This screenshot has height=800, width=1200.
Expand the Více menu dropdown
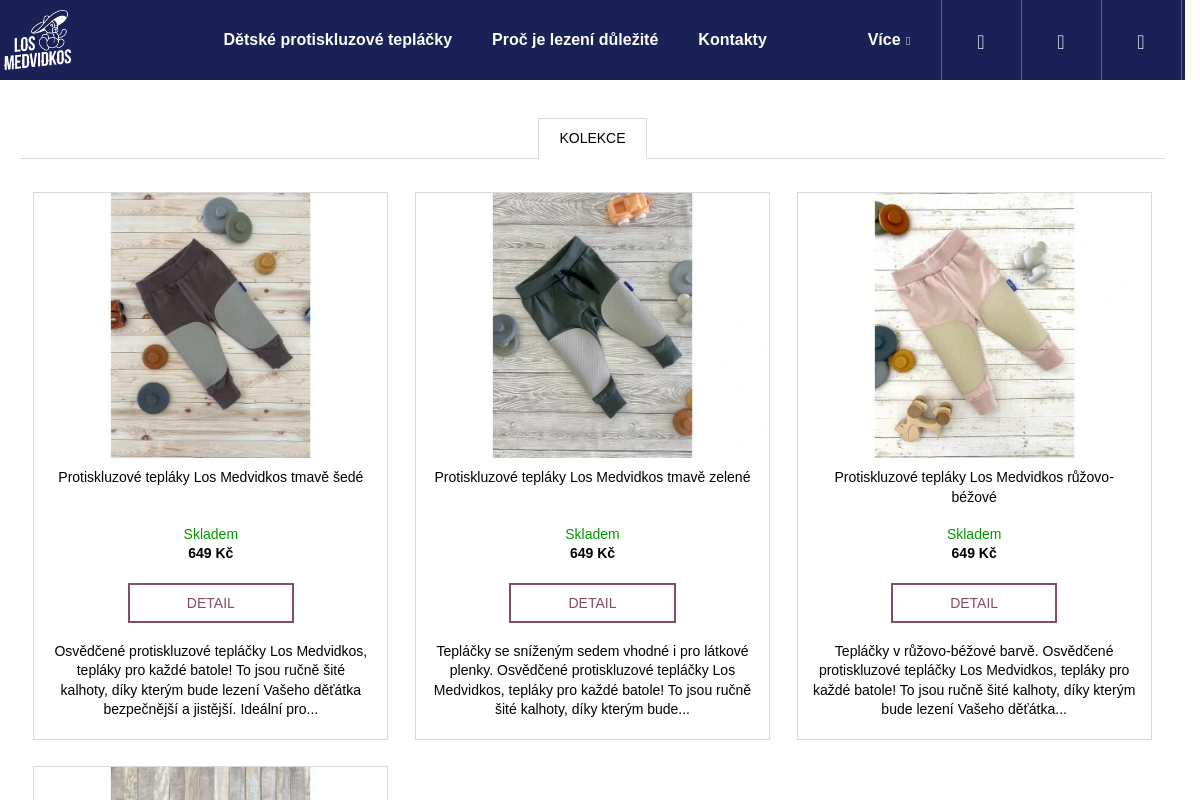click(888, 40)
